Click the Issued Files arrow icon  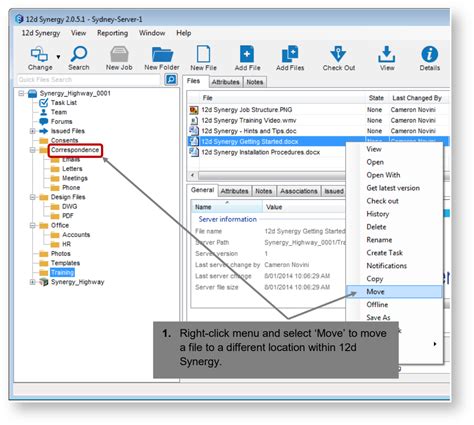[44, 131]
